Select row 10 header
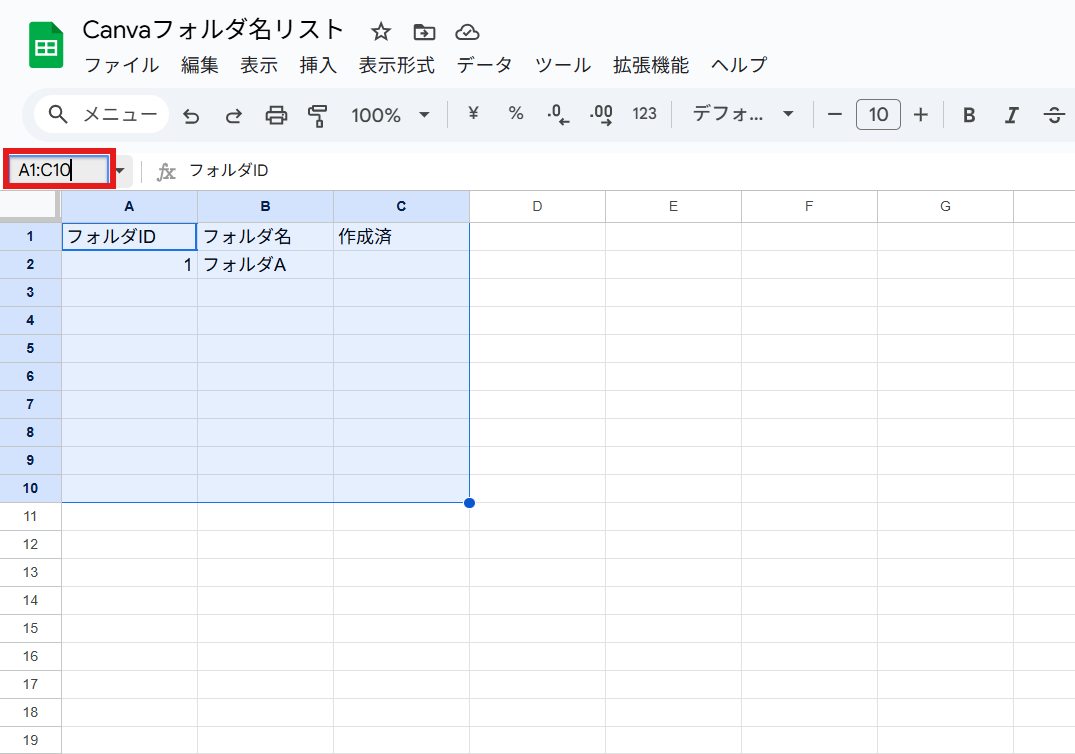Viewport: 1075px width, 754px height. coord(30,488)
